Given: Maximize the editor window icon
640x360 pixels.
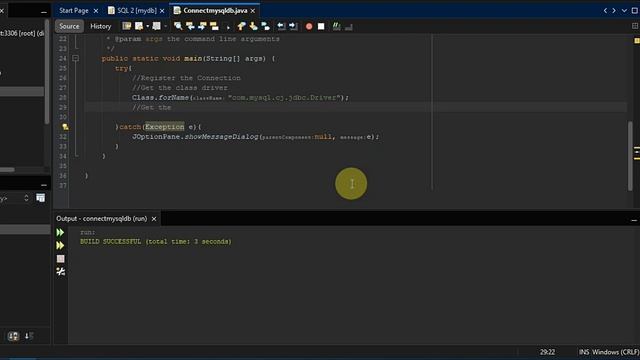Looking at the screenshot, I should 635,11.
